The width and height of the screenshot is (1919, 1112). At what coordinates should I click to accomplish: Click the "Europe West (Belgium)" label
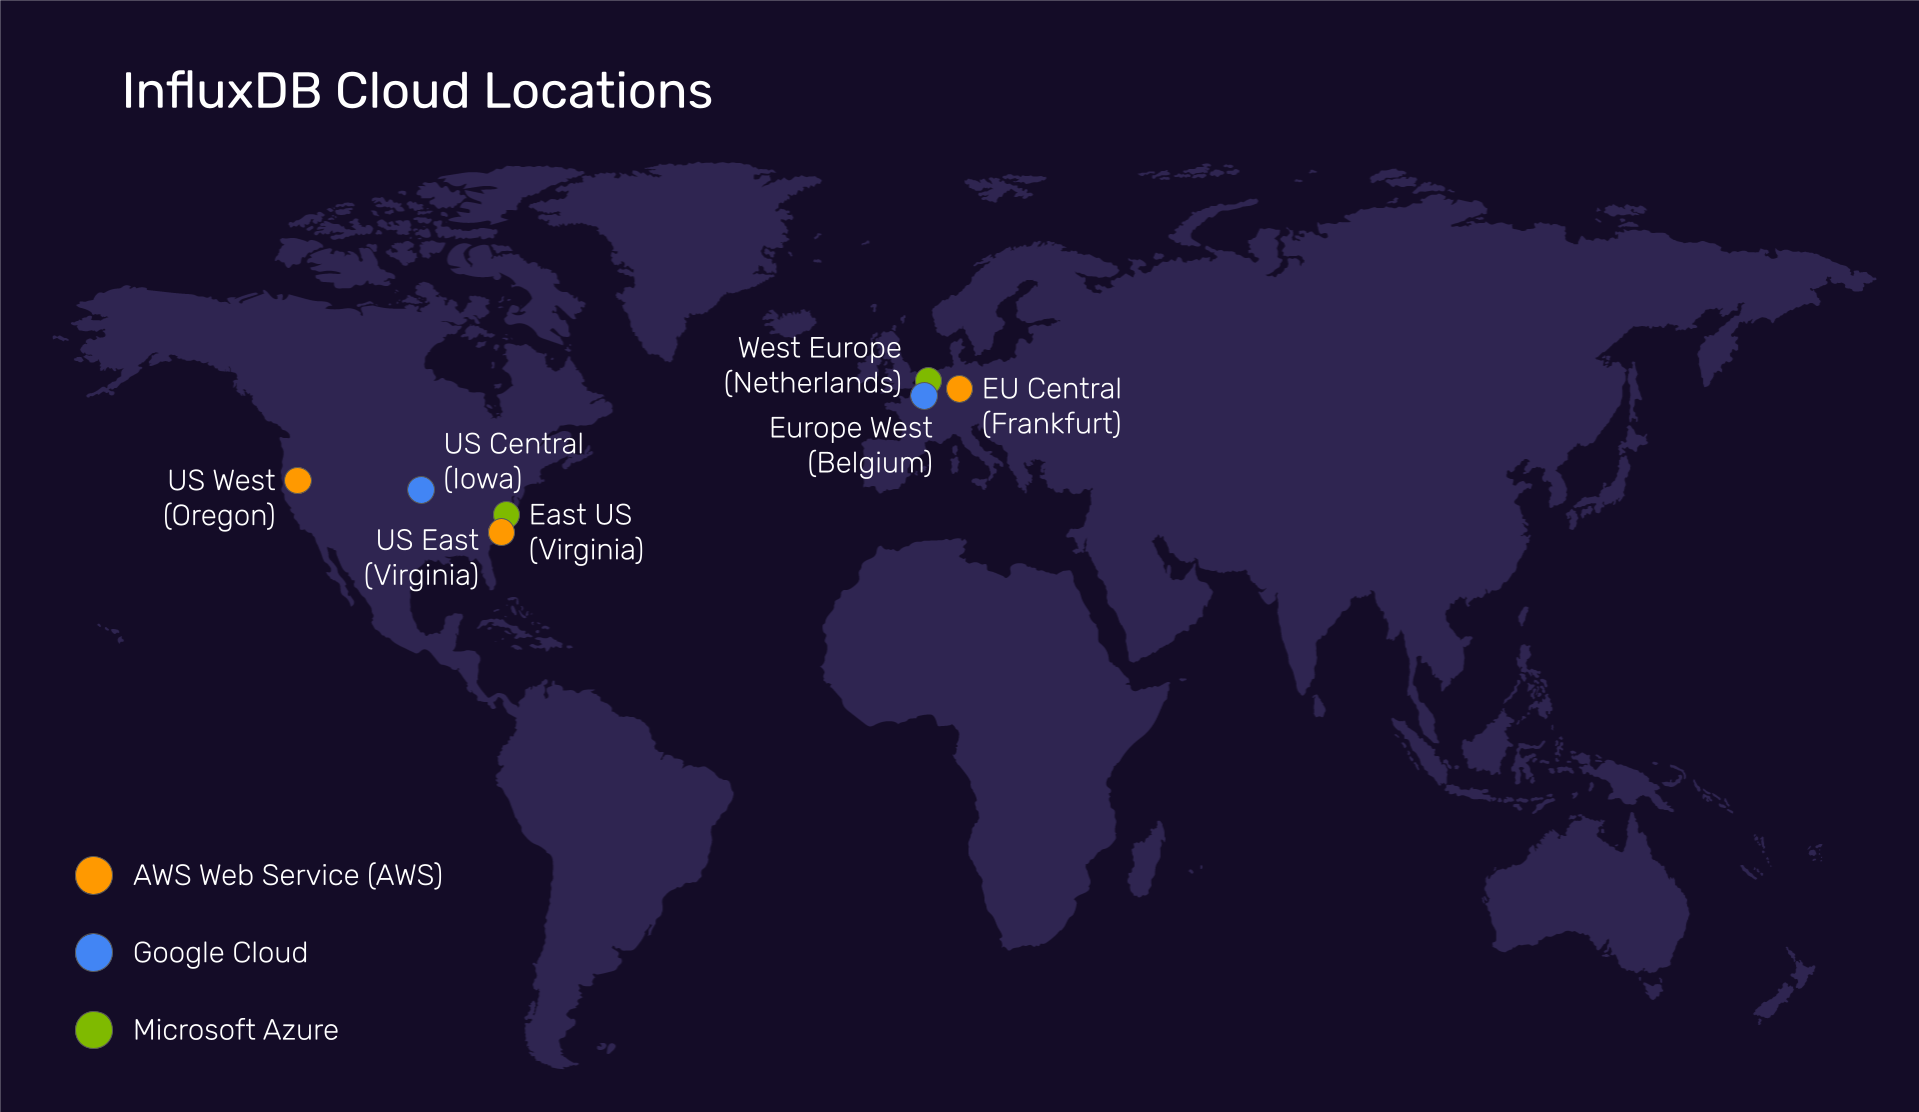click(x=852, y=445)
